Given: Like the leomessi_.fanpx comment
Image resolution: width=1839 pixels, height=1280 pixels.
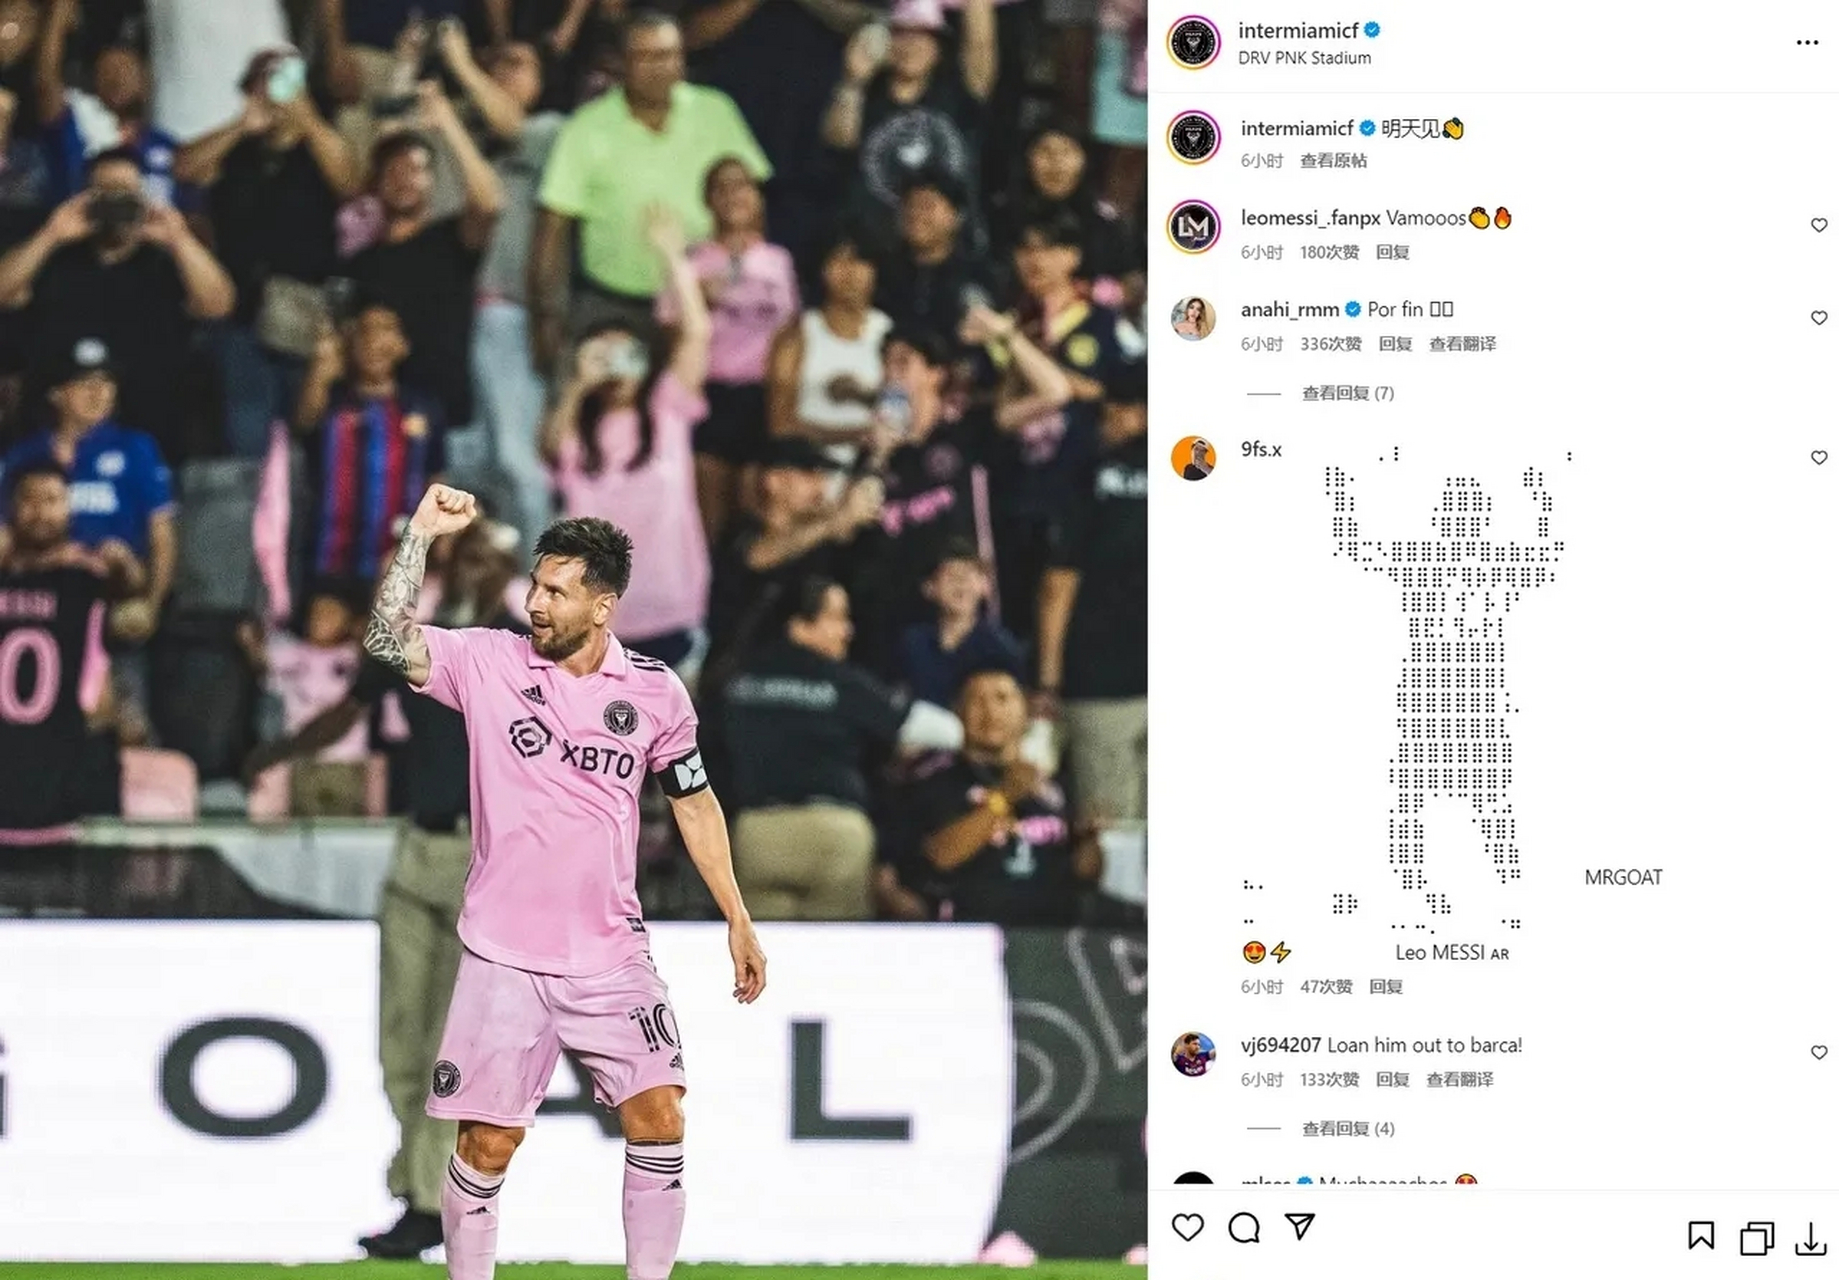Looking at the screenshot, I should (x=1819, y=225).
